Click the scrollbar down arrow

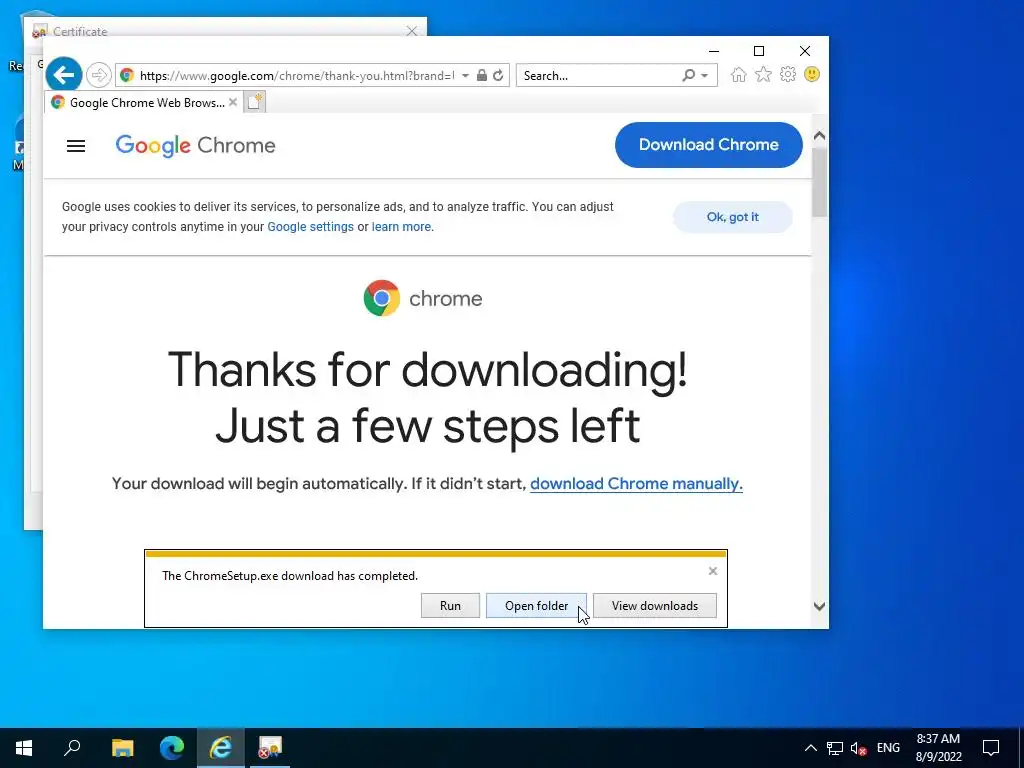820,606
